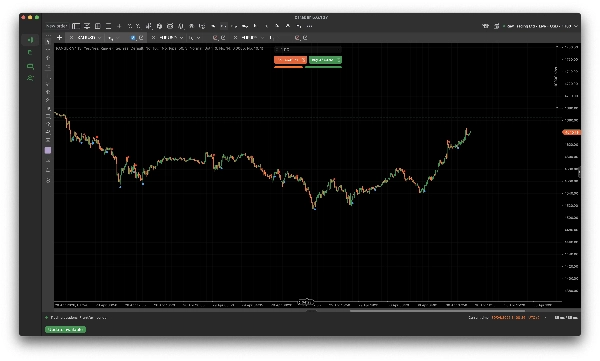Click the horizontal scrollbar below the chart
Viewport: 600px width, 361px height.
437,311
